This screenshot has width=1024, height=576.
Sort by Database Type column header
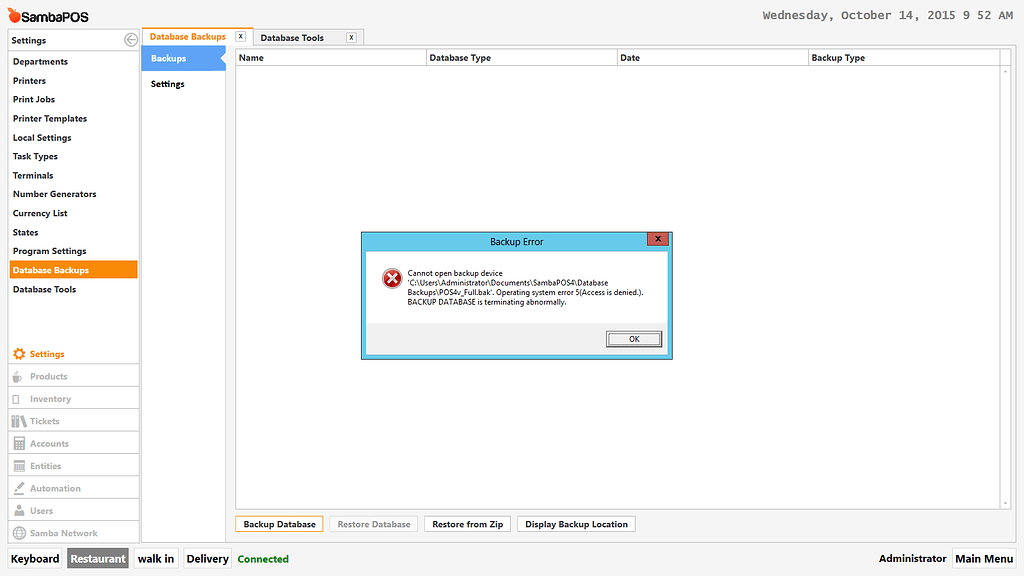(522, 57)
